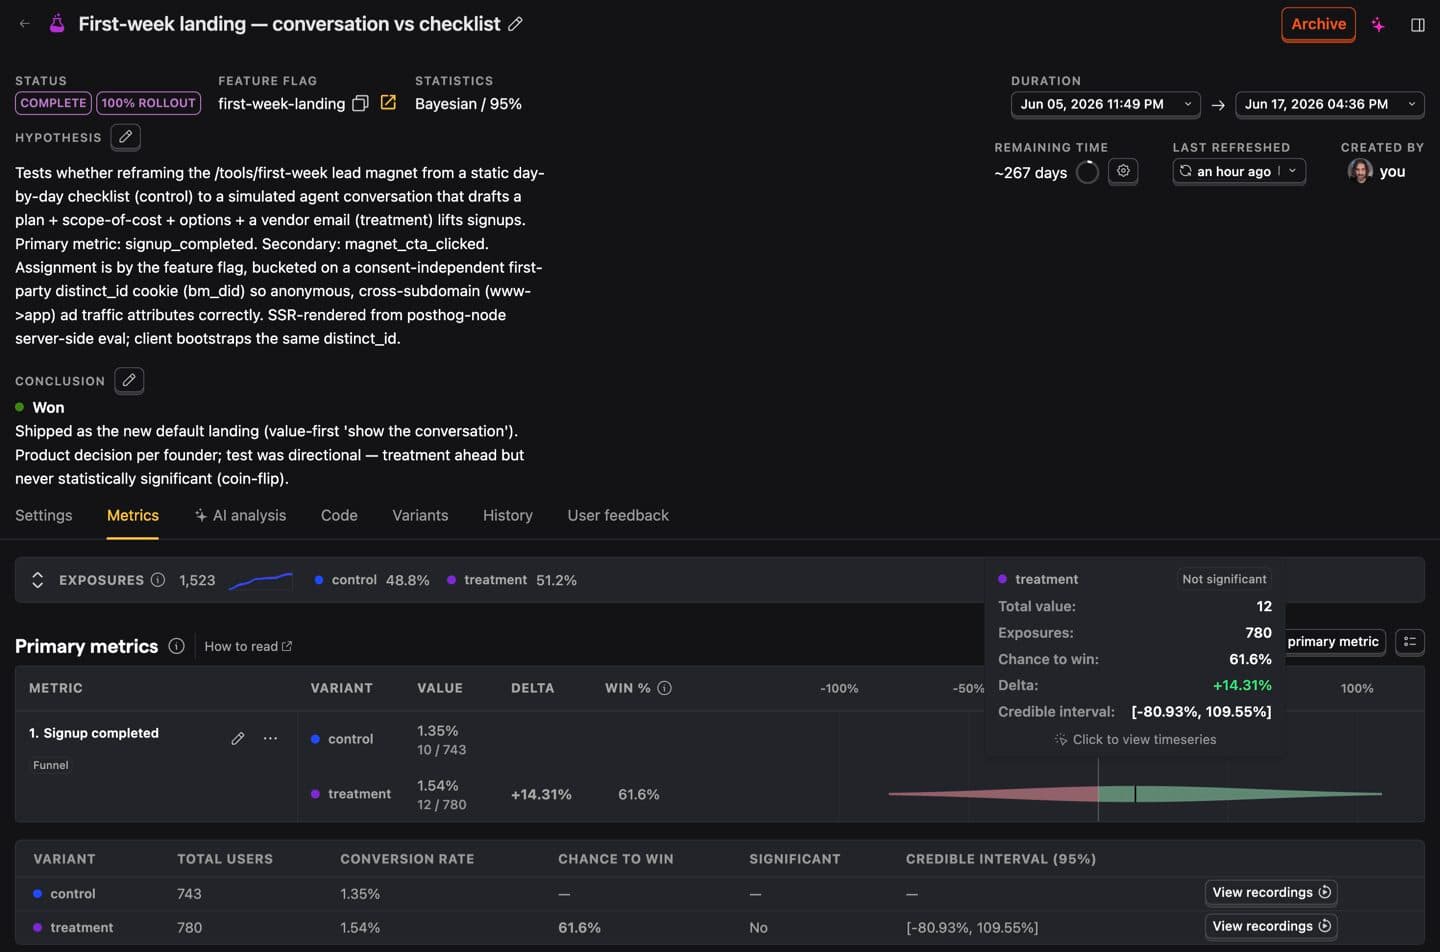Click the 'No' significance cell for treatment

click(758, 928)
